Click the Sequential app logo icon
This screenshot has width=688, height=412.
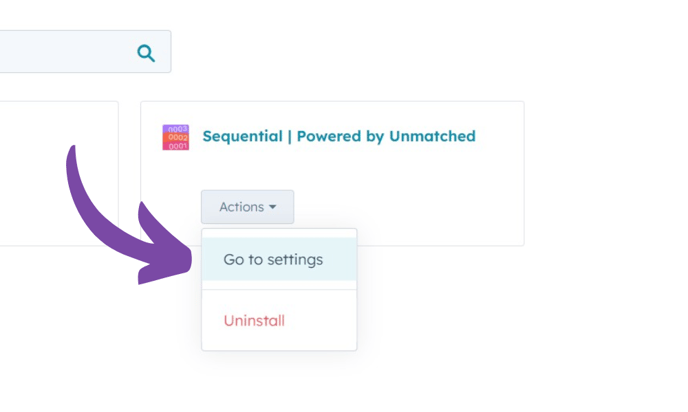[x=176, y=137]
